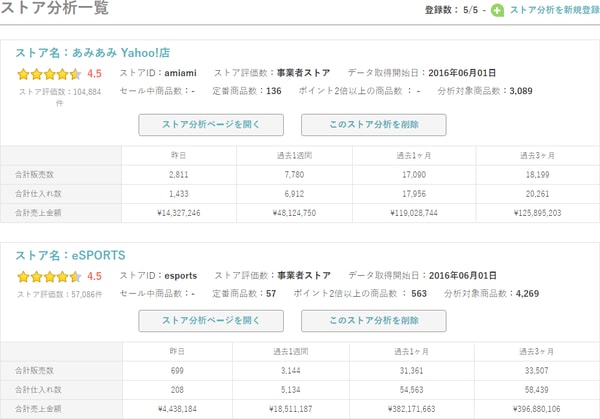Select the cell showing ¥4,438,184

[178, 409]
